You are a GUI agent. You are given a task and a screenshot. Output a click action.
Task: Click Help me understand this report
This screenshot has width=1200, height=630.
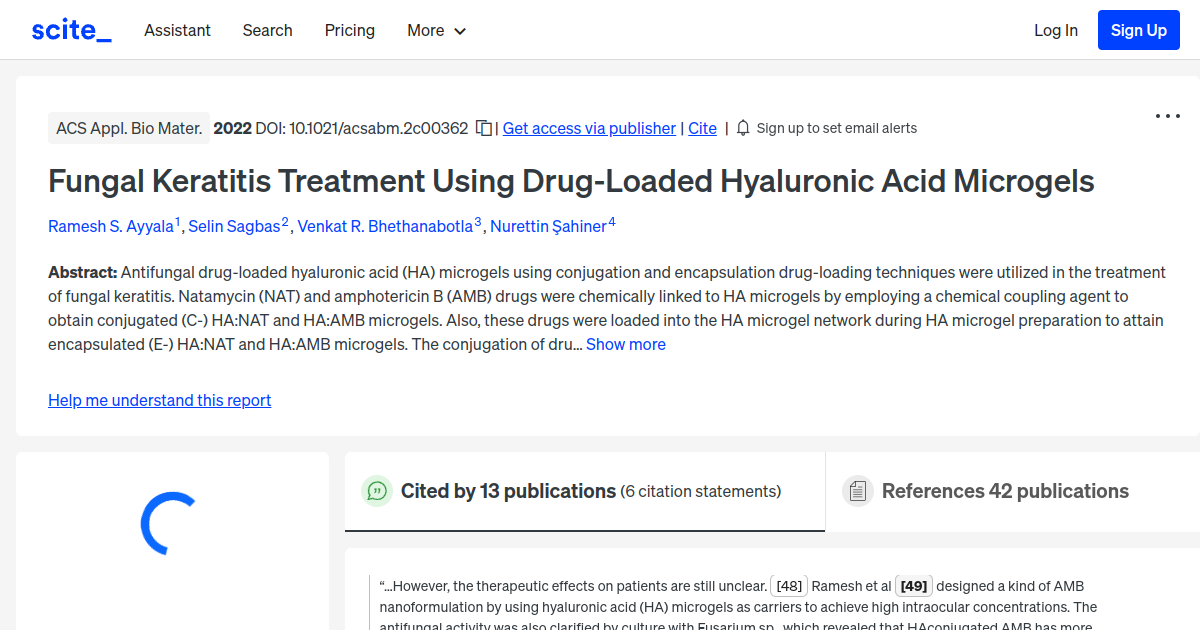tap(159, 400)
